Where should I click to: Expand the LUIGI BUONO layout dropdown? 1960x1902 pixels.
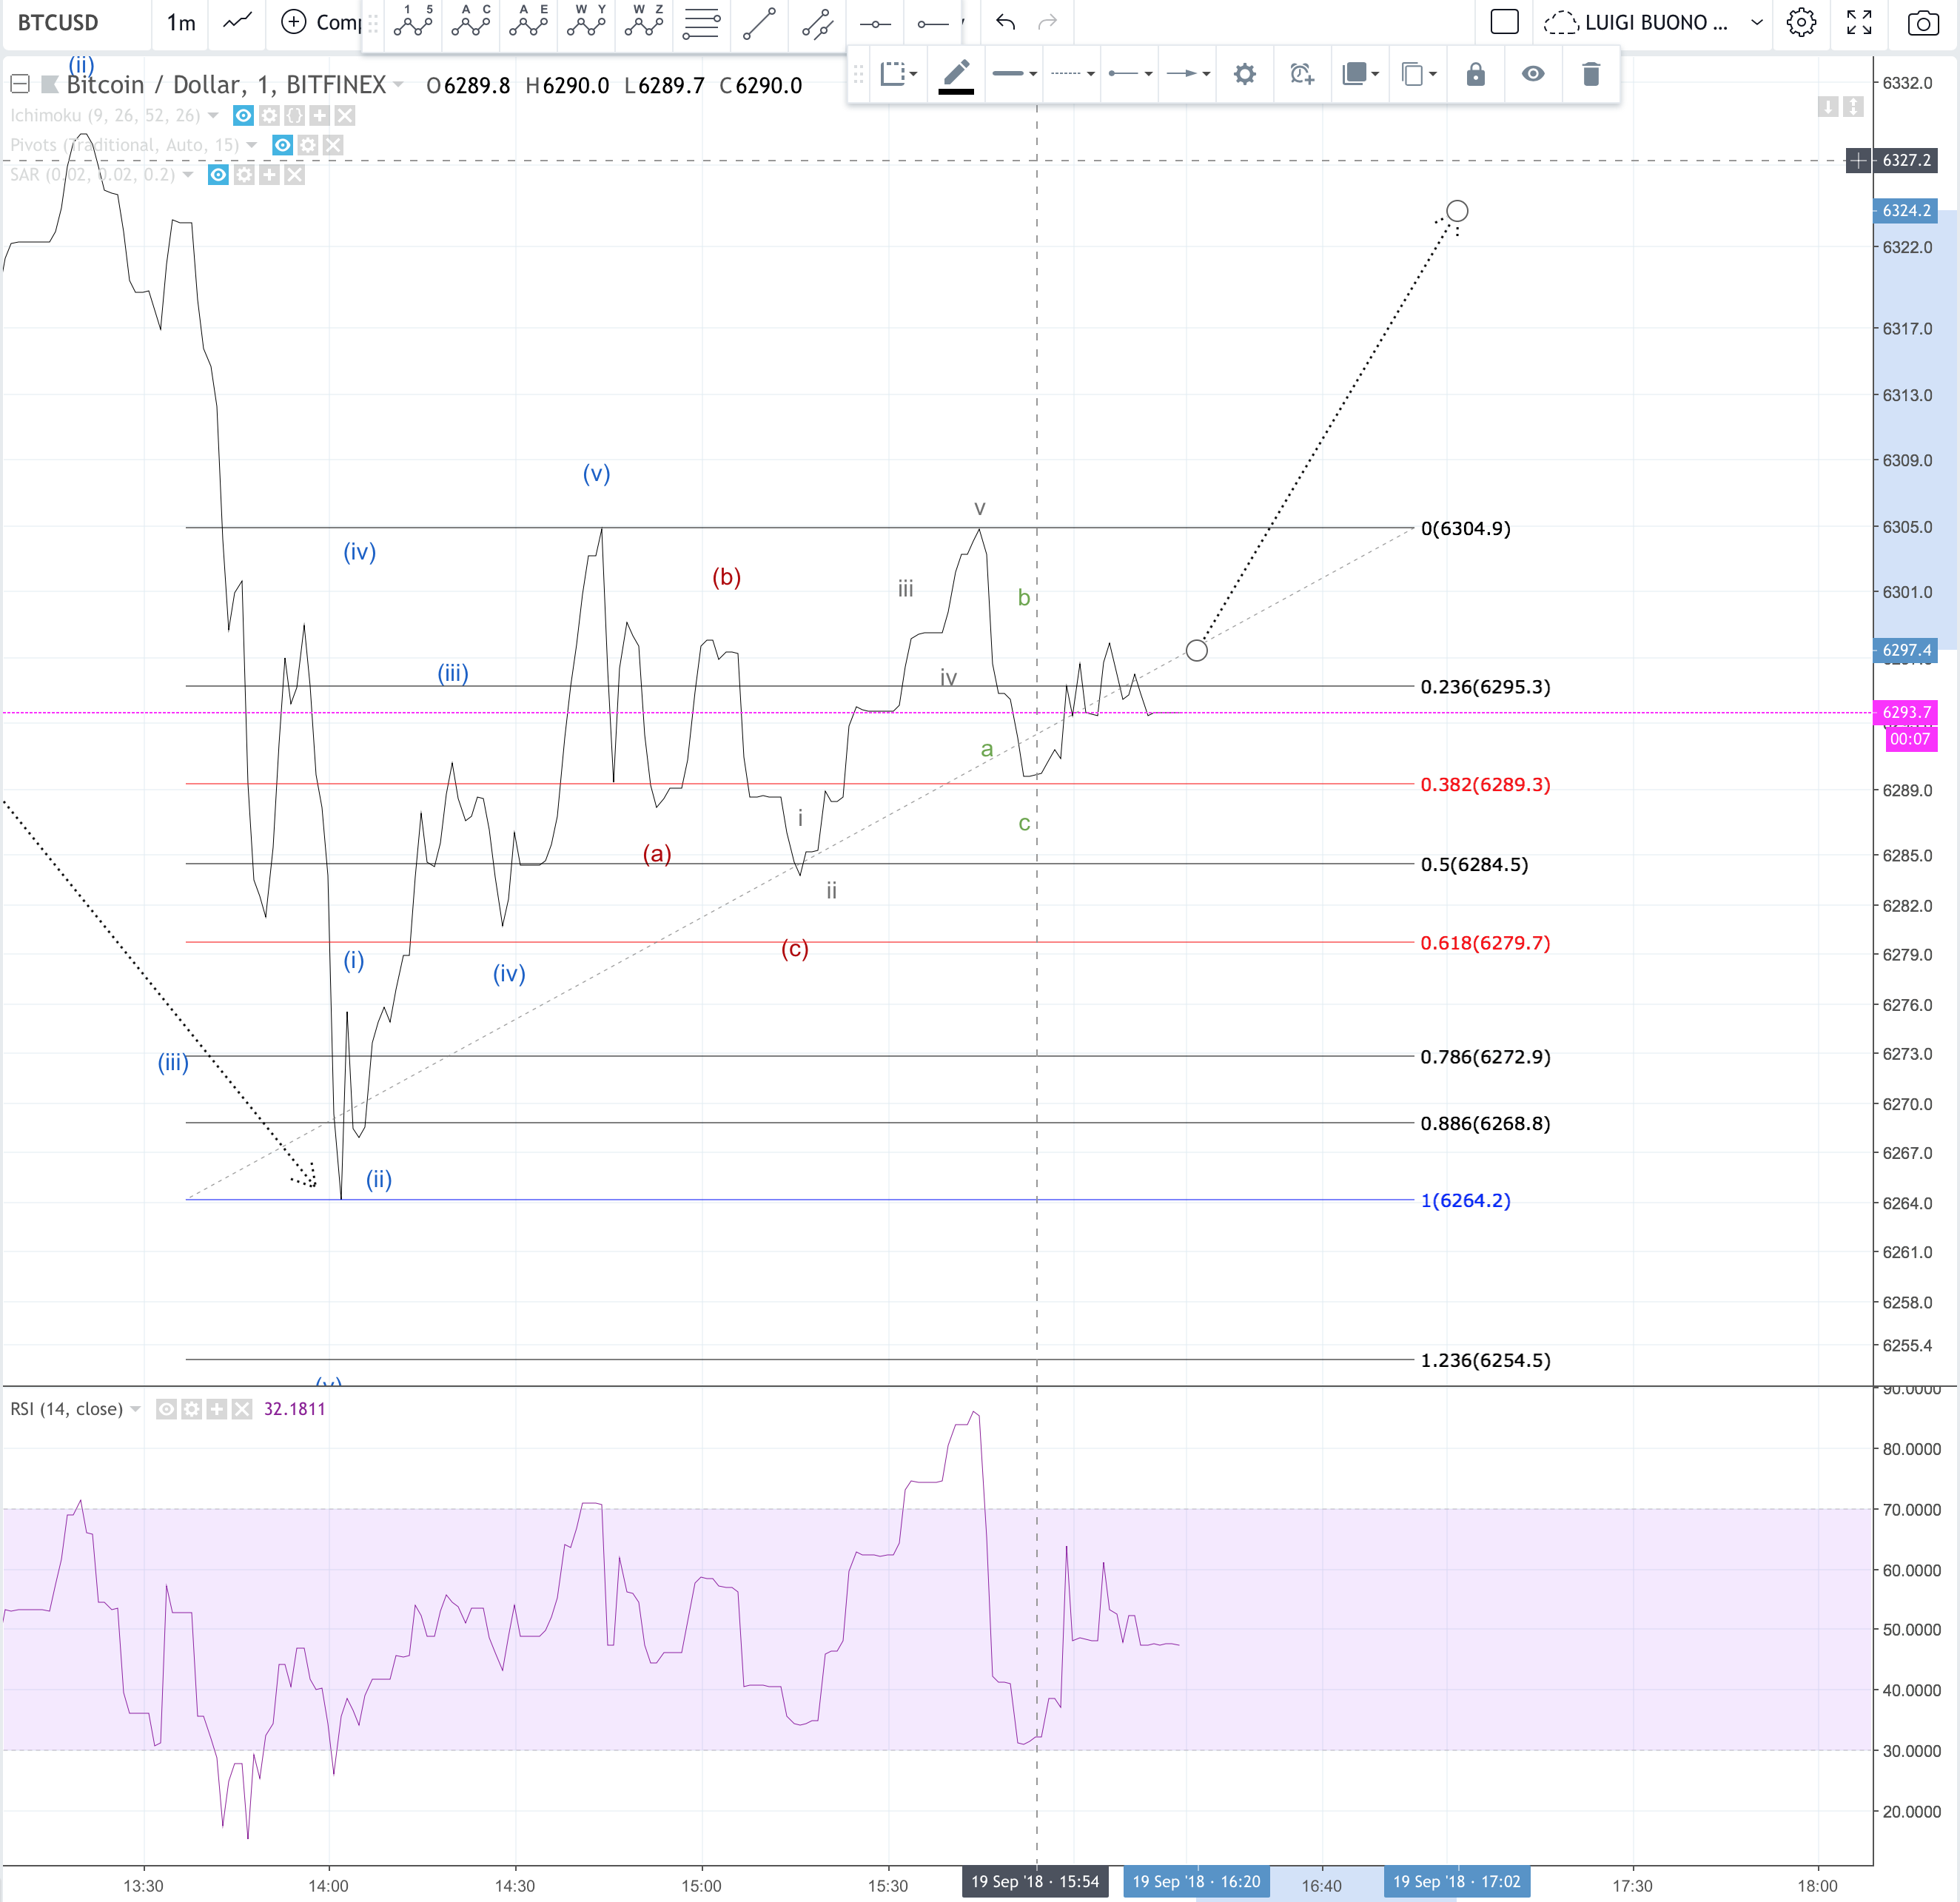coord(1756,22)
